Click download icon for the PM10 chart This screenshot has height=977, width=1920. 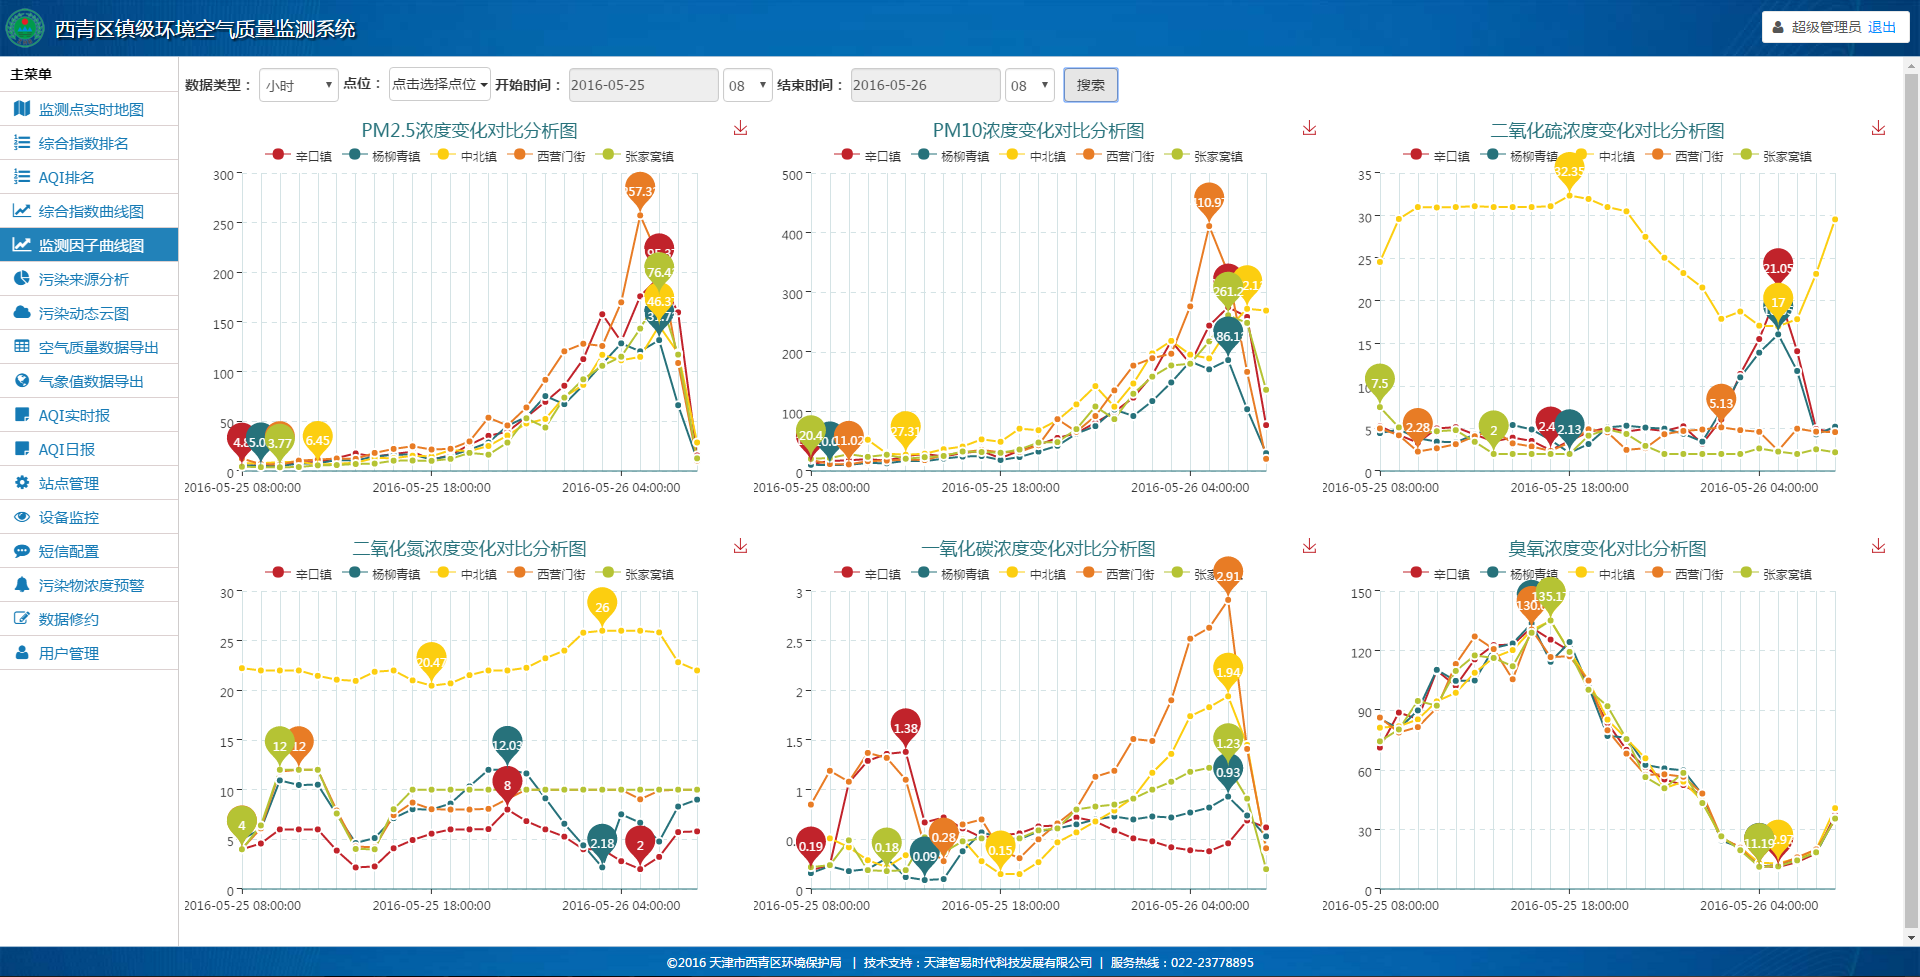point(1309,129)
